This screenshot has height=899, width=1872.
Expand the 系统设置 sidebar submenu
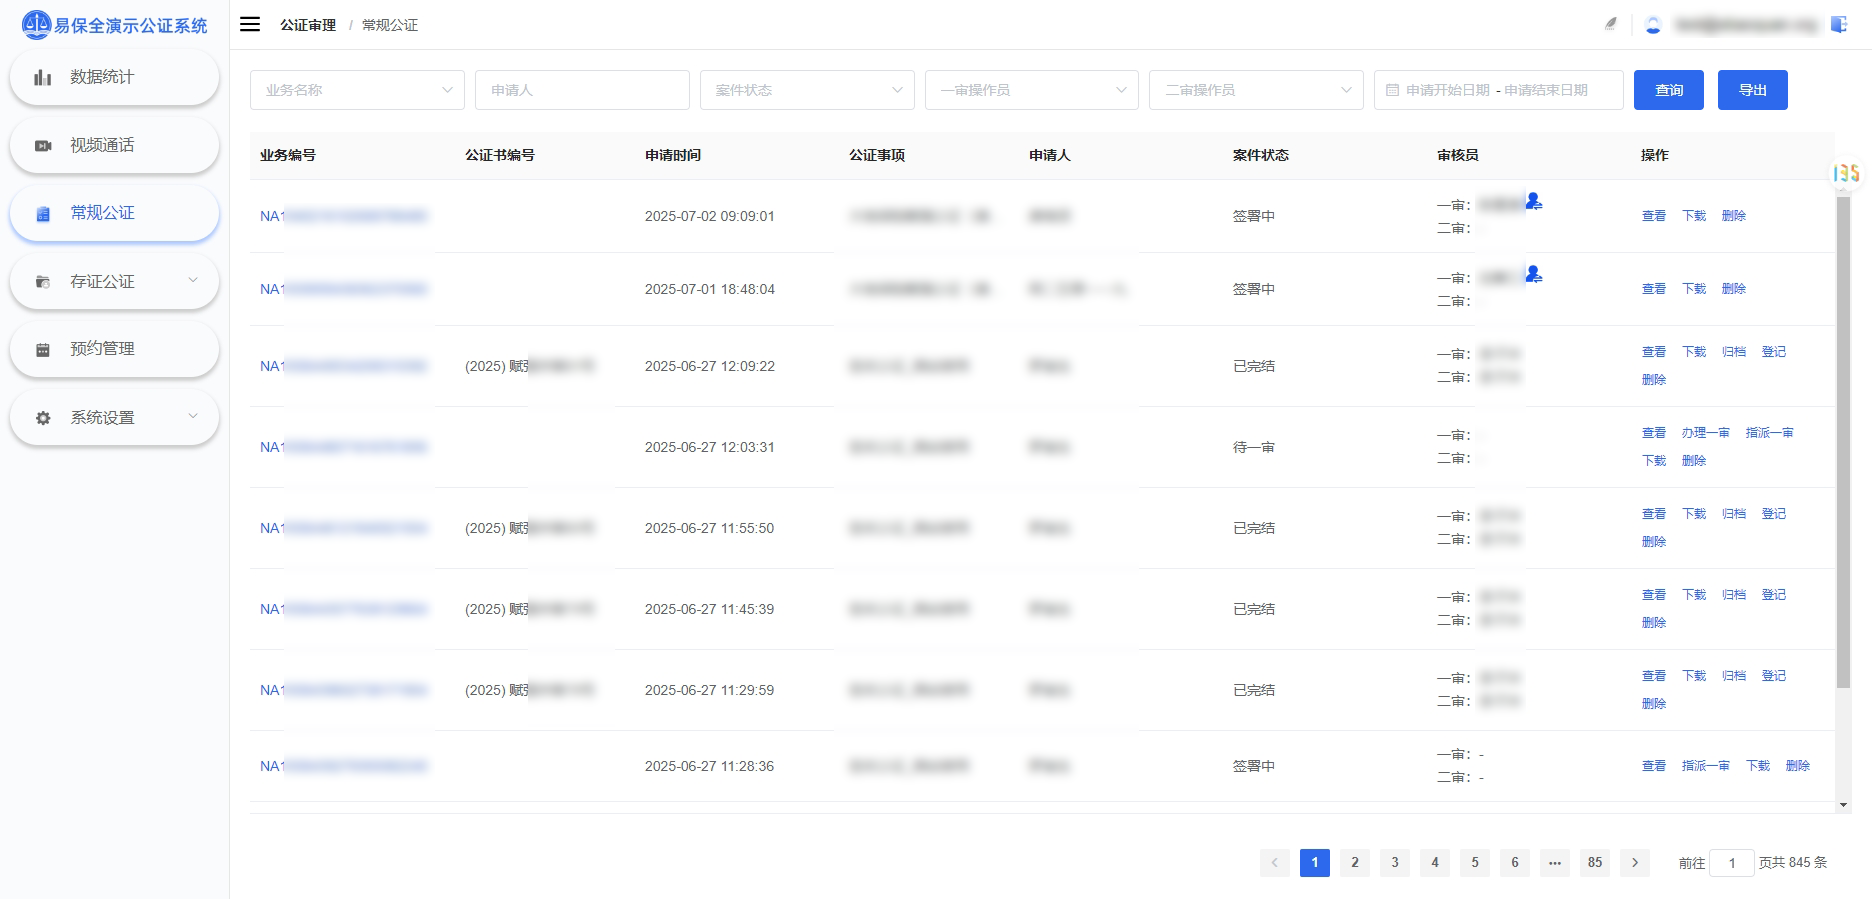(114, 418)
